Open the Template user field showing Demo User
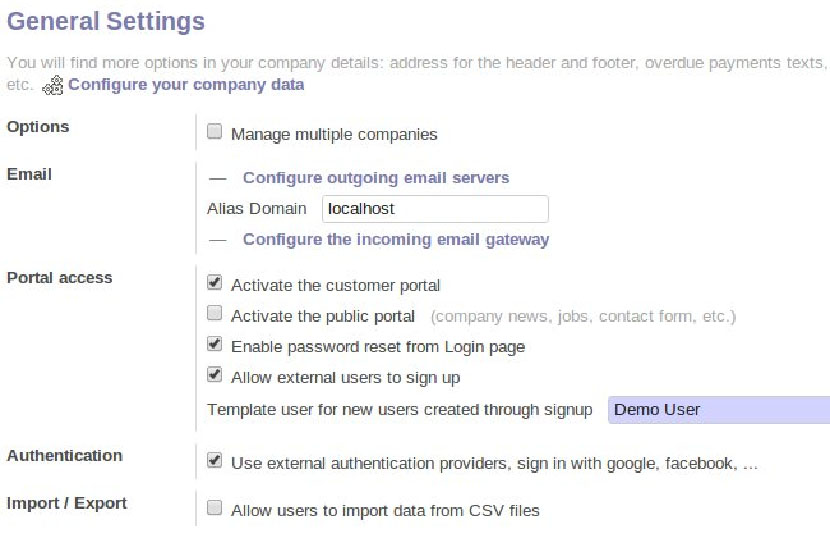The image size is (830, 534). [718, 410]
